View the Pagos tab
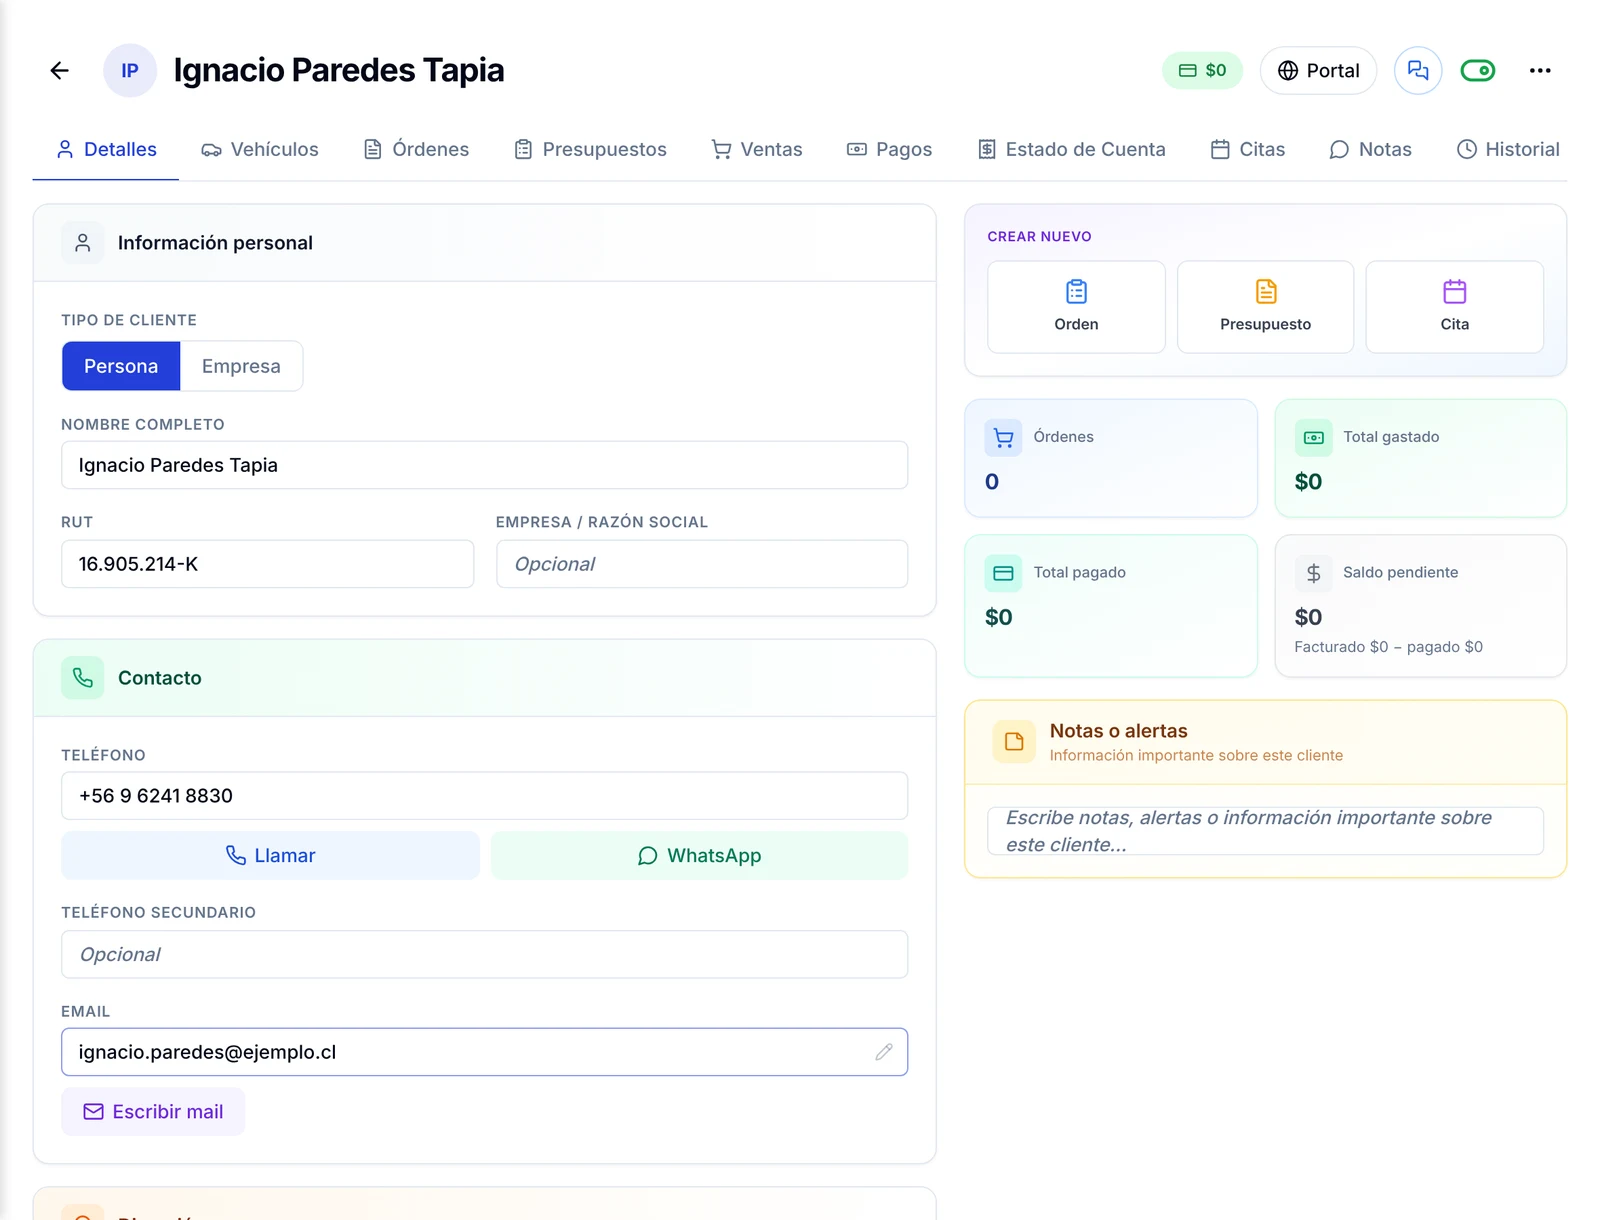This screenshot has width=1600, height=1220. (x=889, y=149)
